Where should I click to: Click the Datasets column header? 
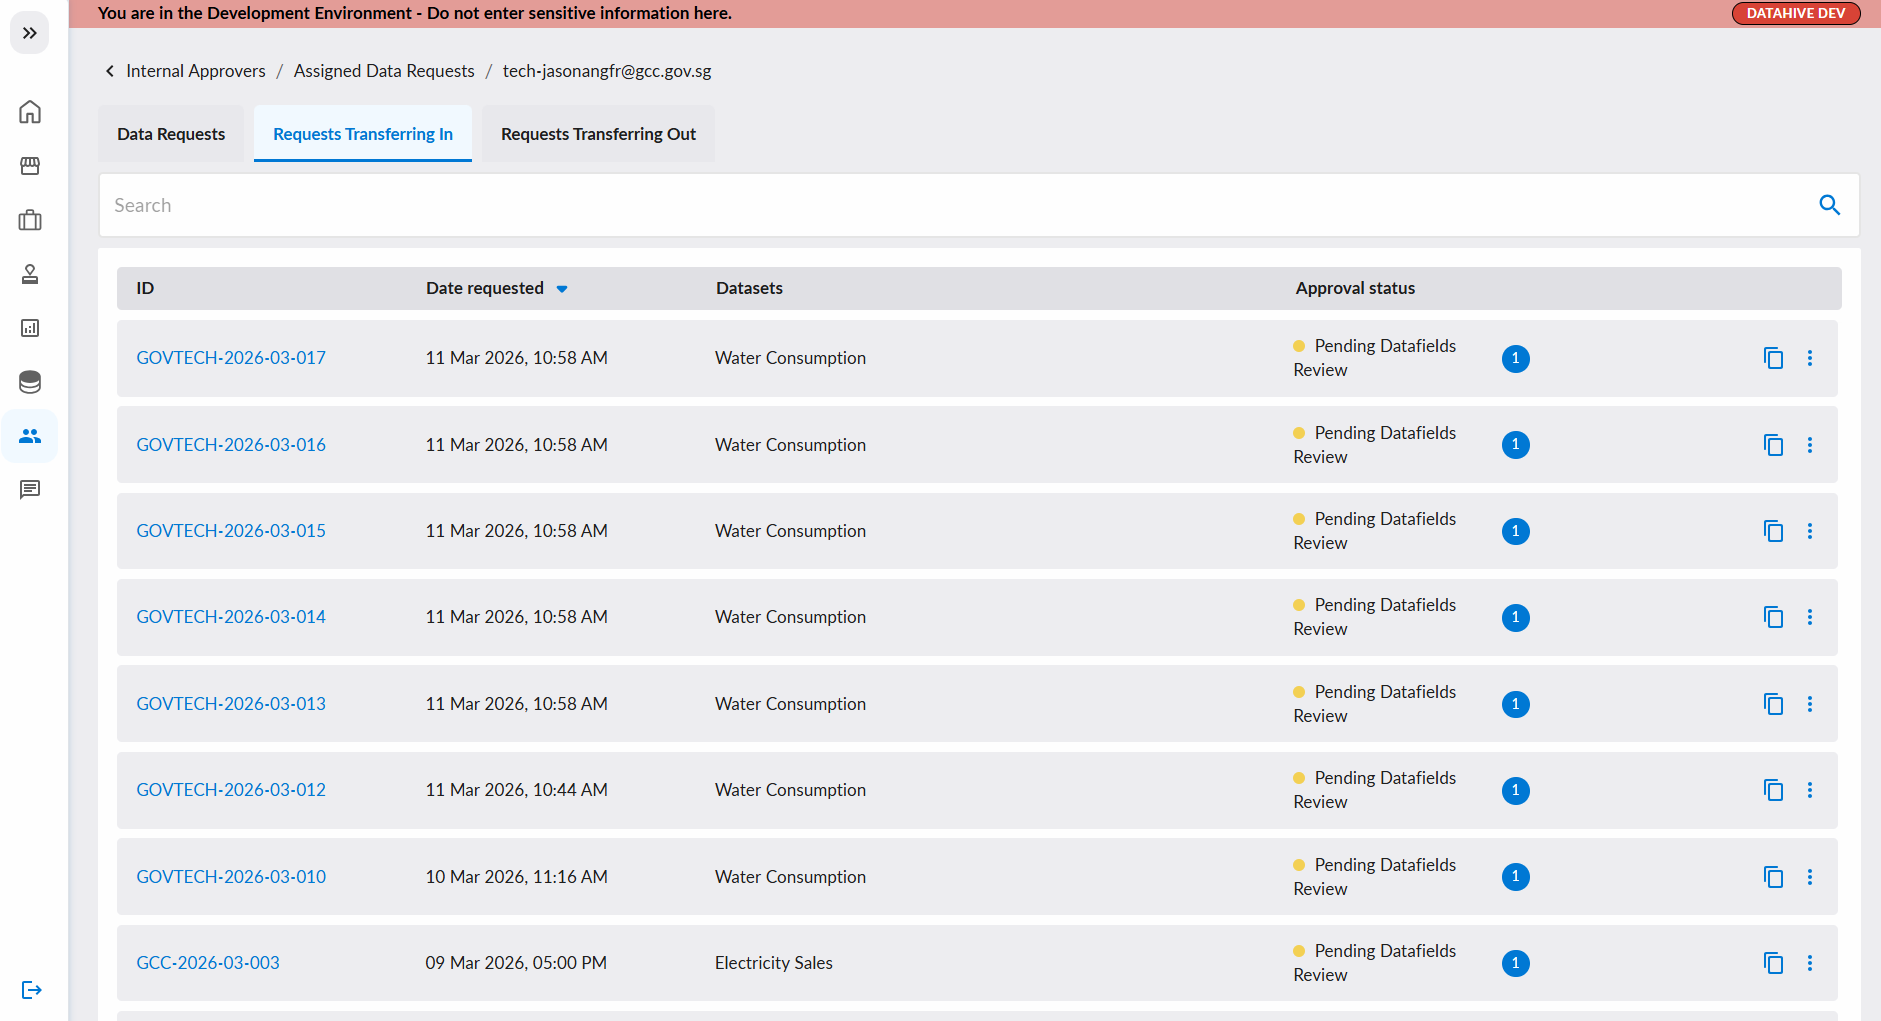tap(749, 288)
